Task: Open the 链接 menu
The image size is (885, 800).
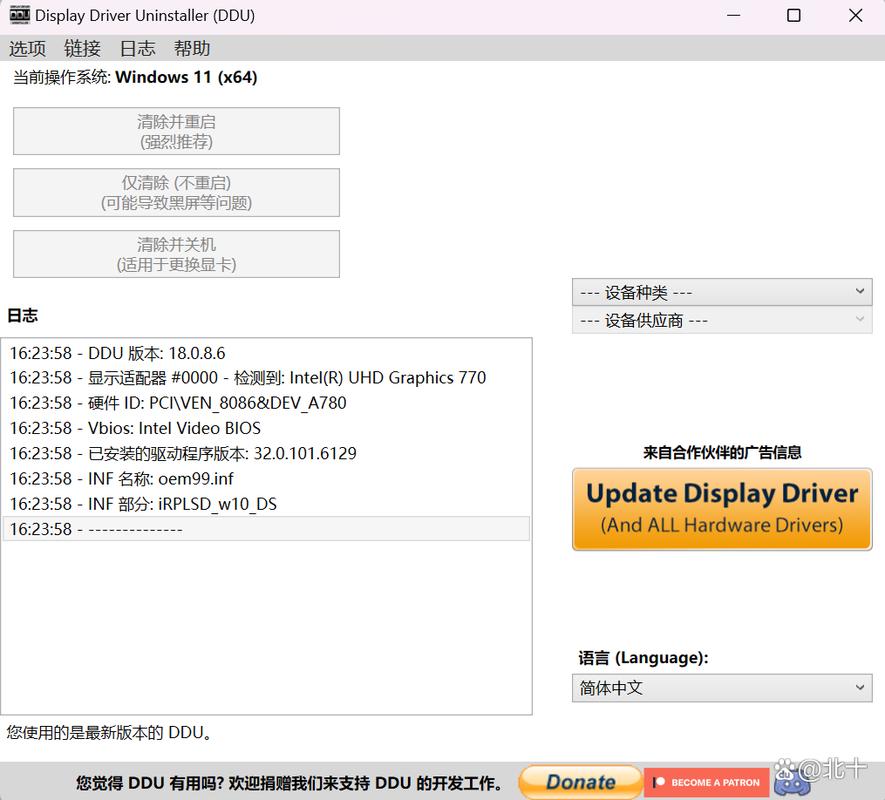Action: 82,48
